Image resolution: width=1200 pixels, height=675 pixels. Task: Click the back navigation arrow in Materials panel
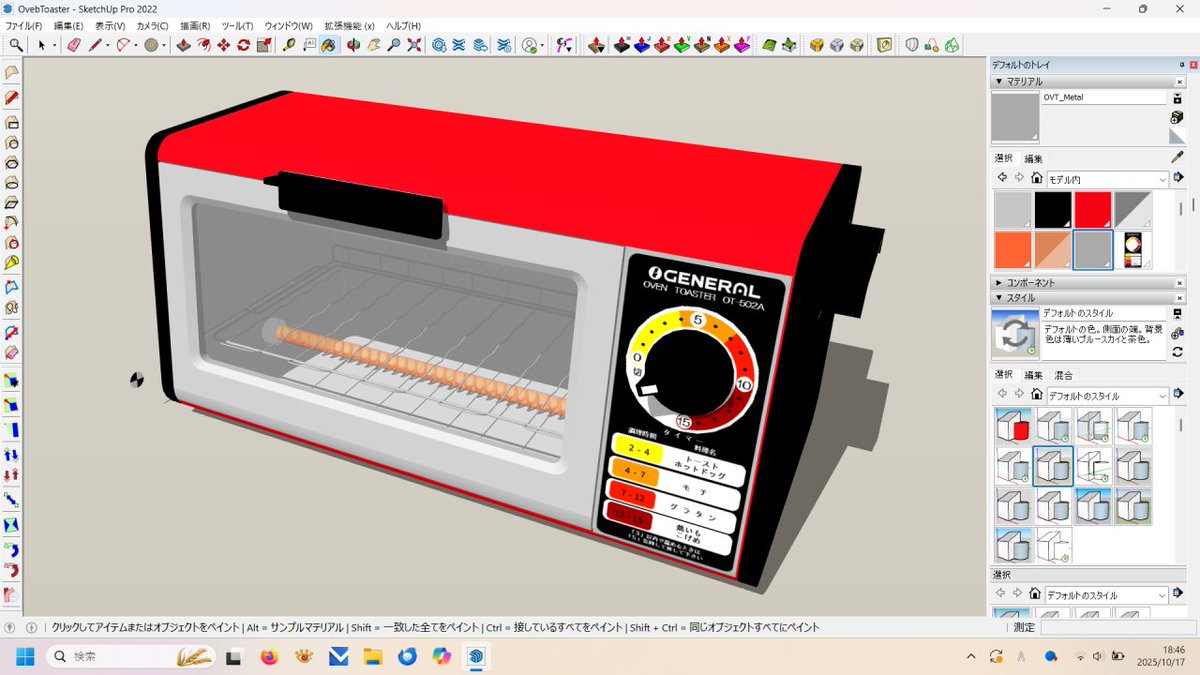pos(1002,176)
